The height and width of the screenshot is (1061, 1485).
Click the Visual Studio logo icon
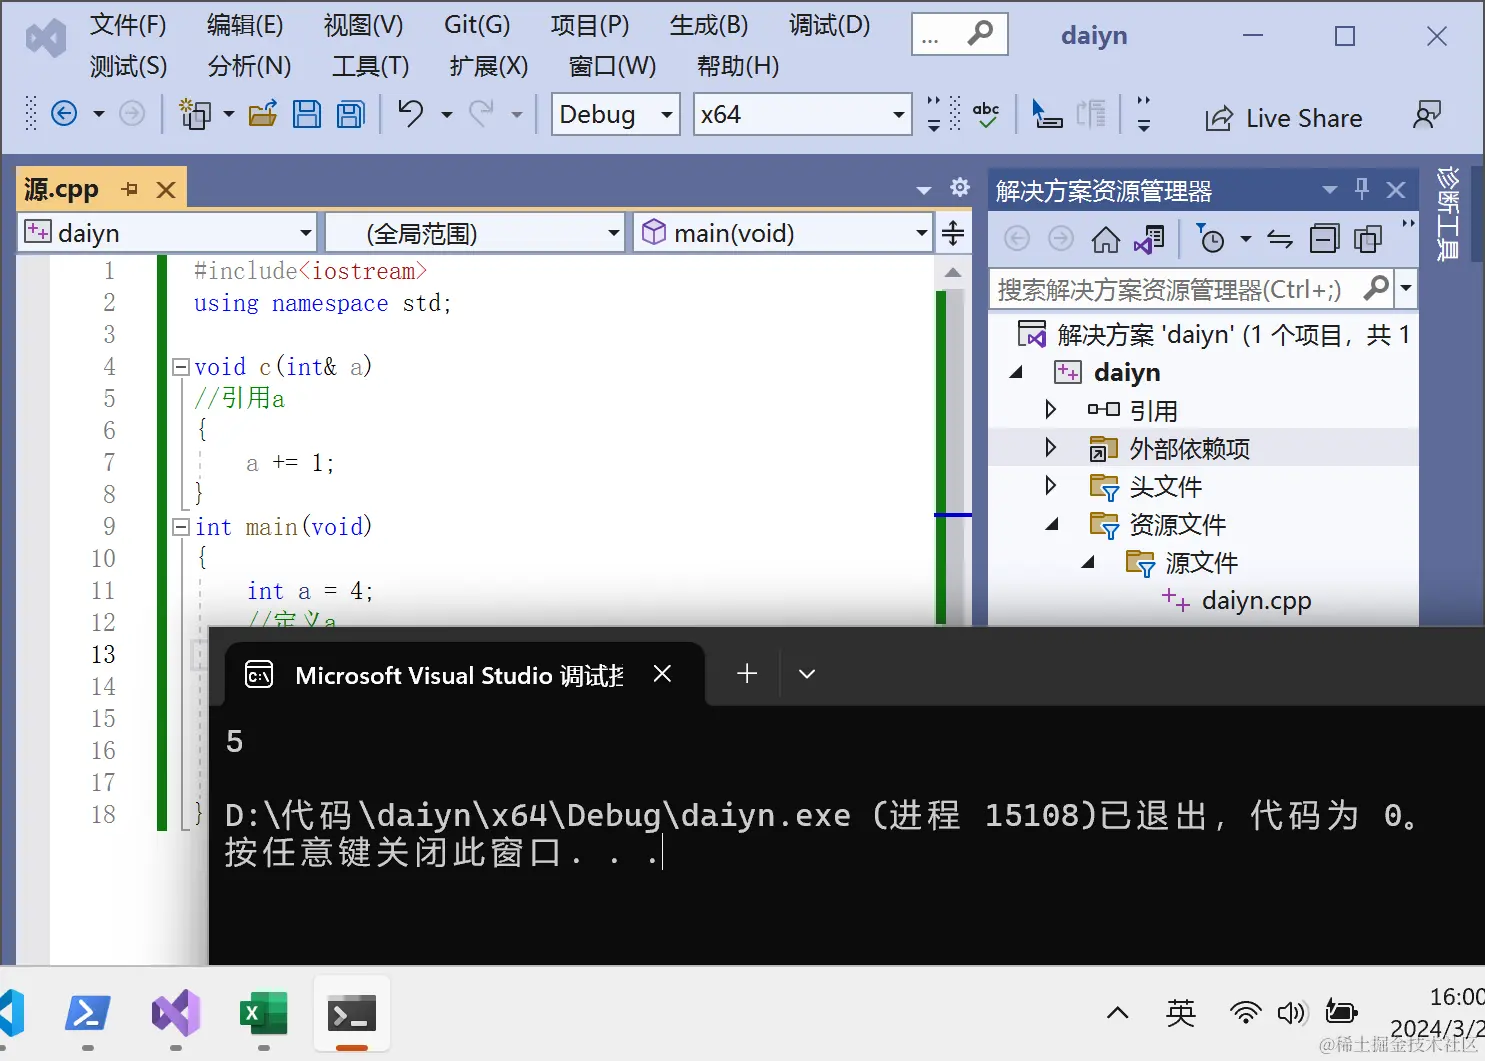click(46, 40)
